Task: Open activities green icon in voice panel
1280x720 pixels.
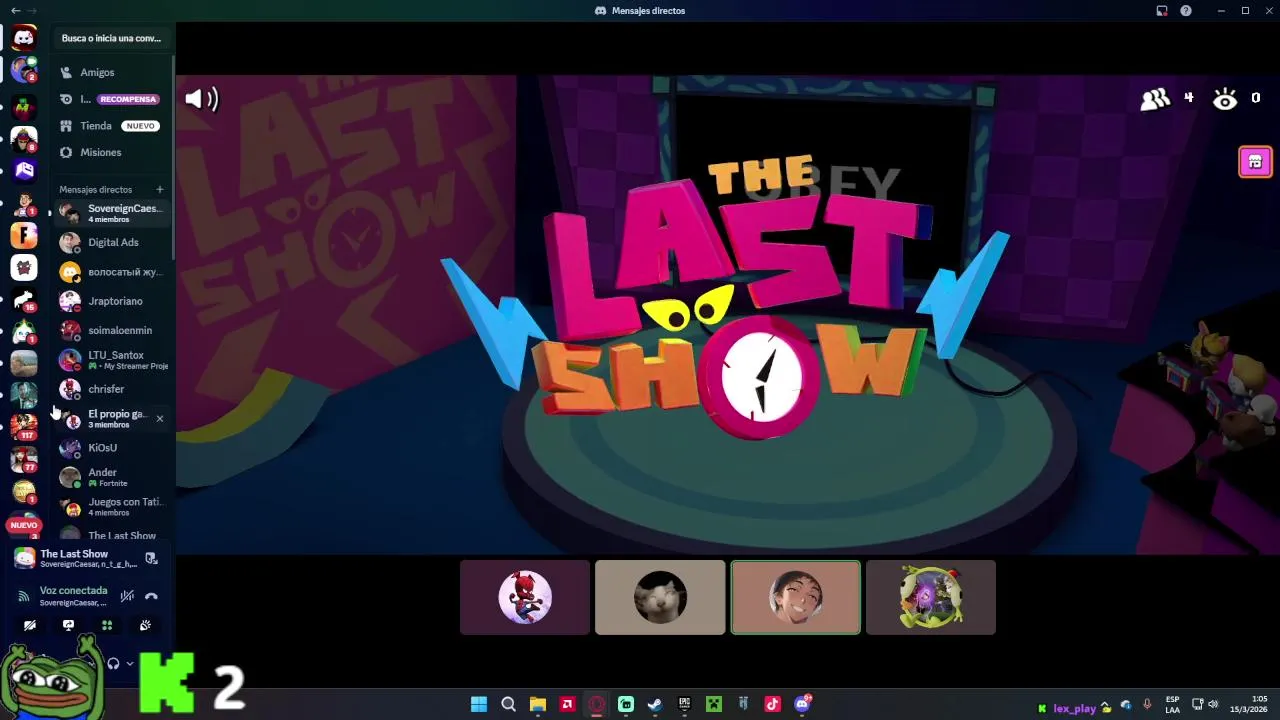Action: pyautogui.click(x=107, y=625)
